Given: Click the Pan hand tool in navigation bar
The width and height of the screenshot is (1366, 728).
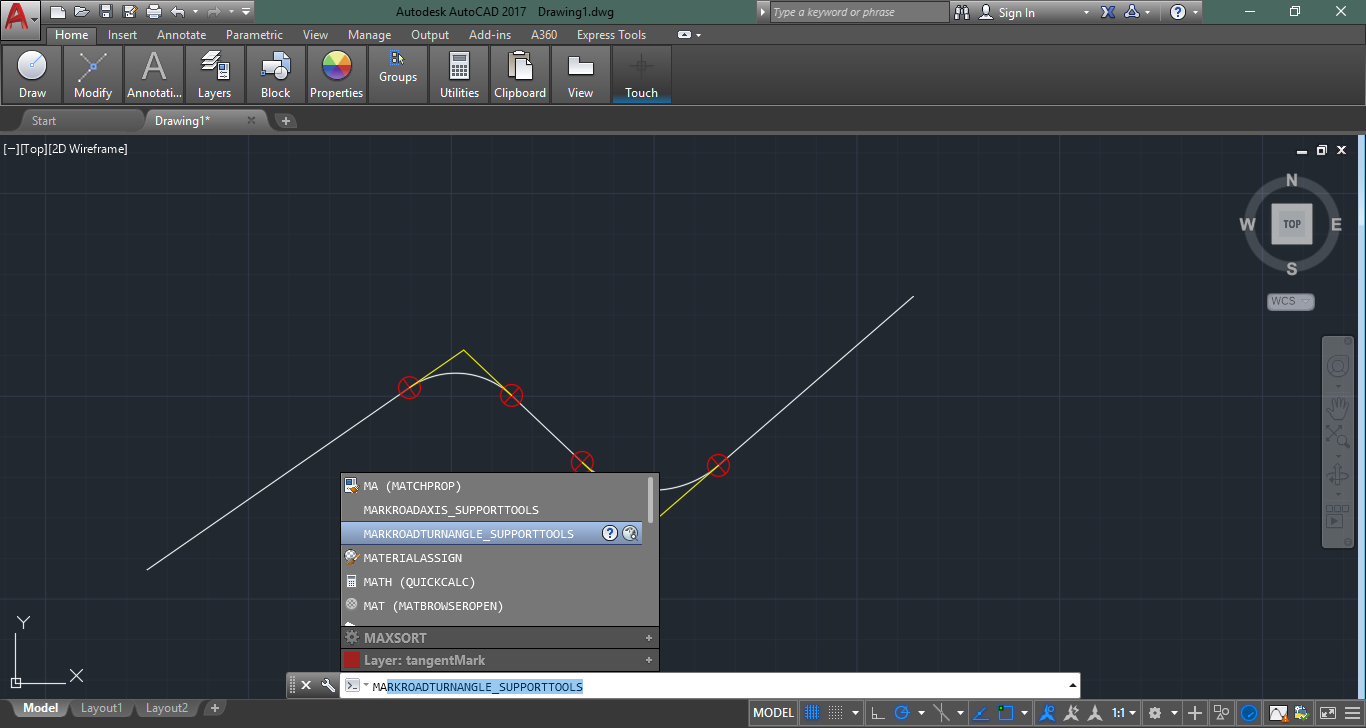Looking at the screenshot, I should click(x=1337, y=408).
